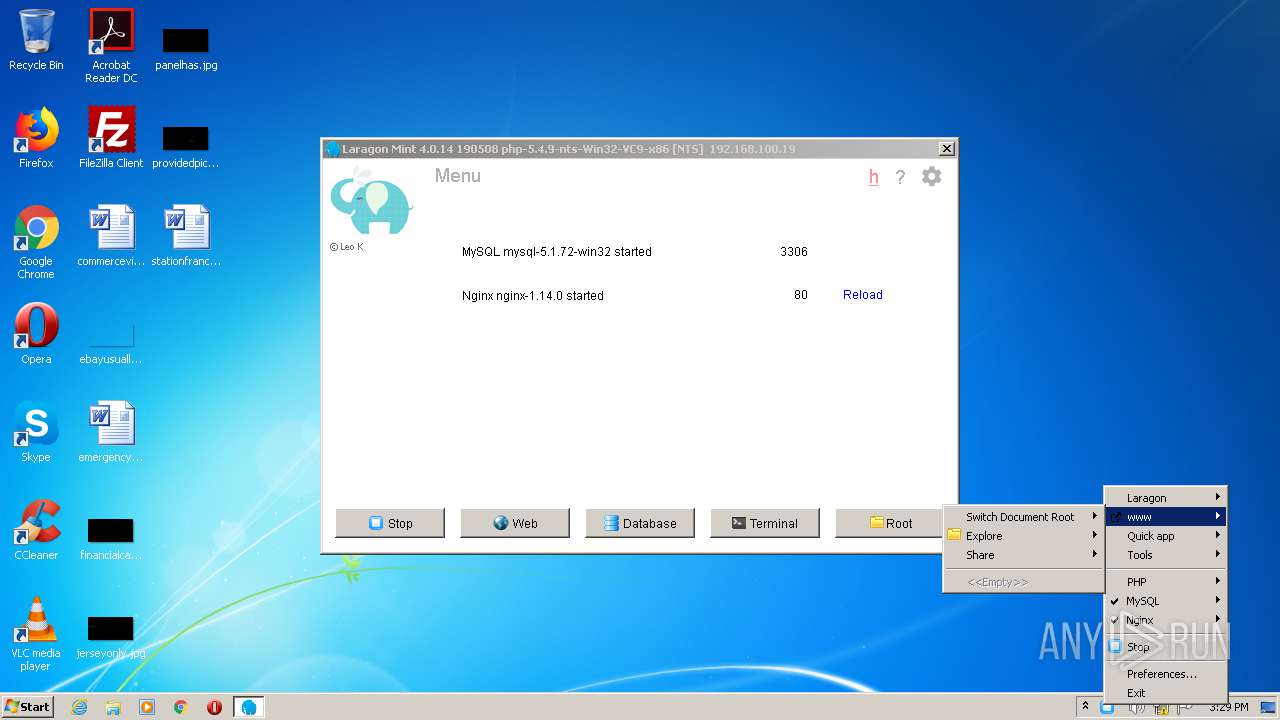Viewport: 1280px width, 720px height.
Task: Click Stop in the tray context menu
Action: point(1165,647)
